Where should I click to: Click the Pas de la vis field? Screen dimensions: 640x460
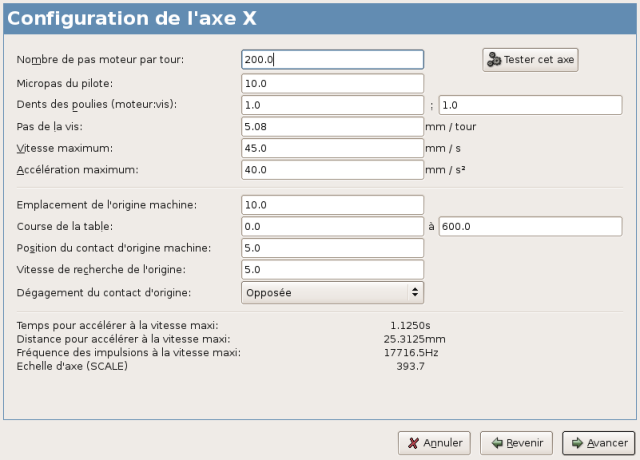tap(332, 127)
